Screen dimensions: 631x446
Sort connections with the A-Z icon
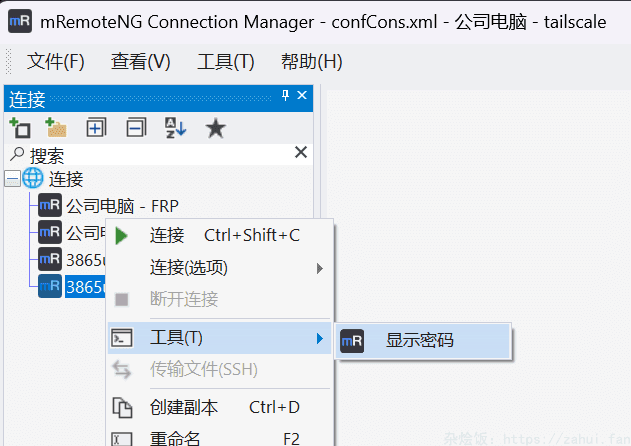[x=175, y=128]
